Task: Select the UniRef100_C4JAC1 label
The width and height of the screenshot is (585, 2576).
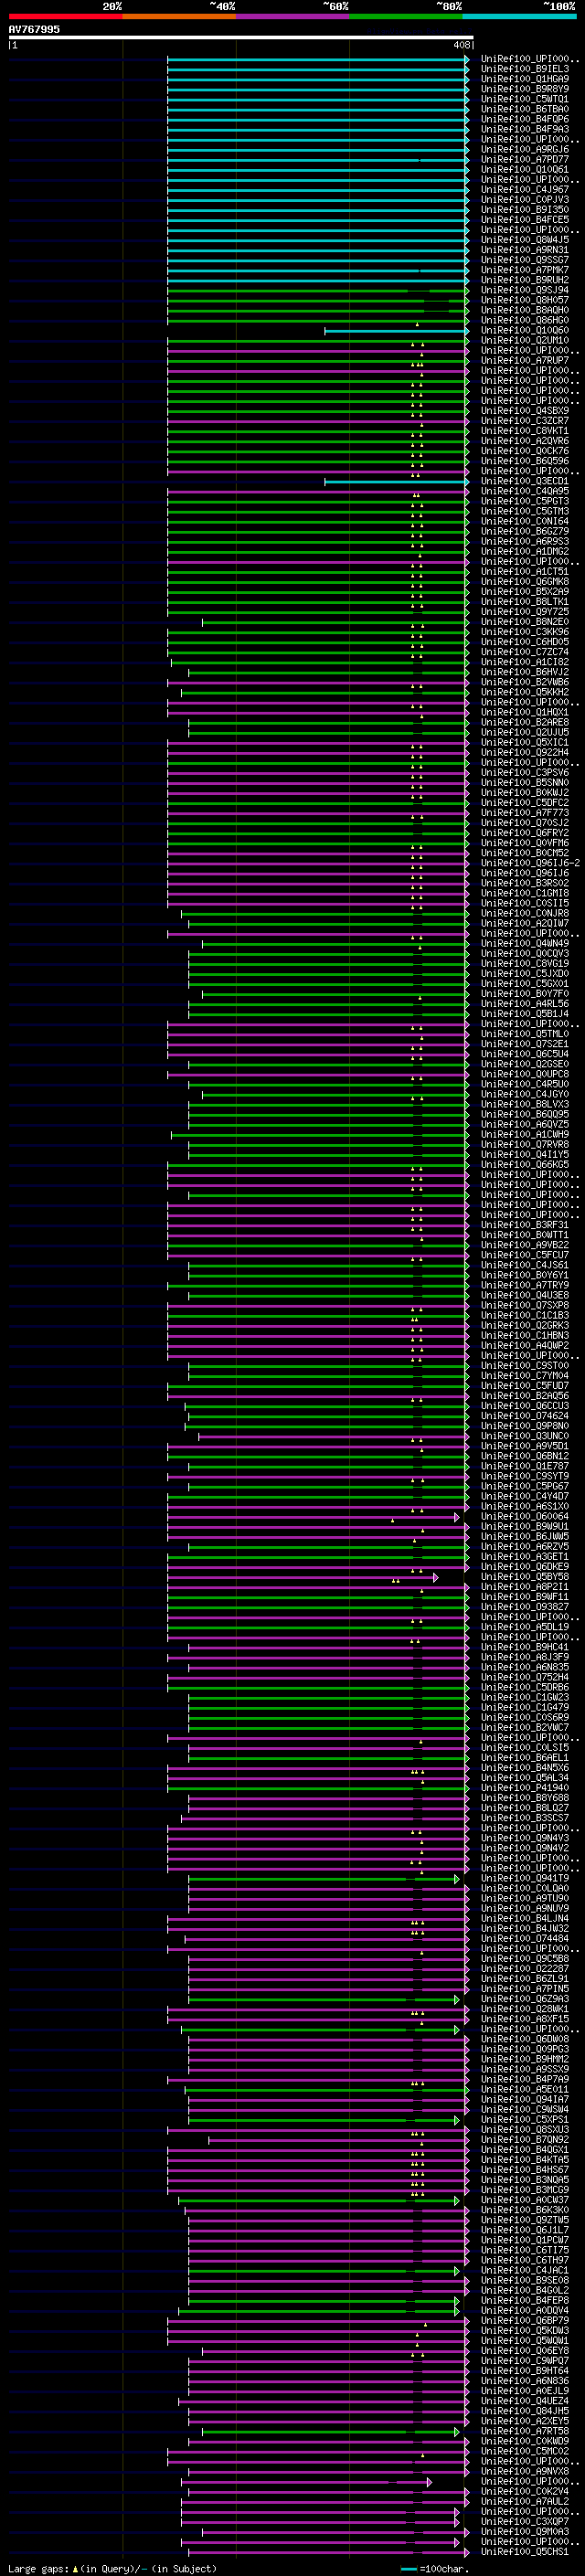Action: 524,2269
